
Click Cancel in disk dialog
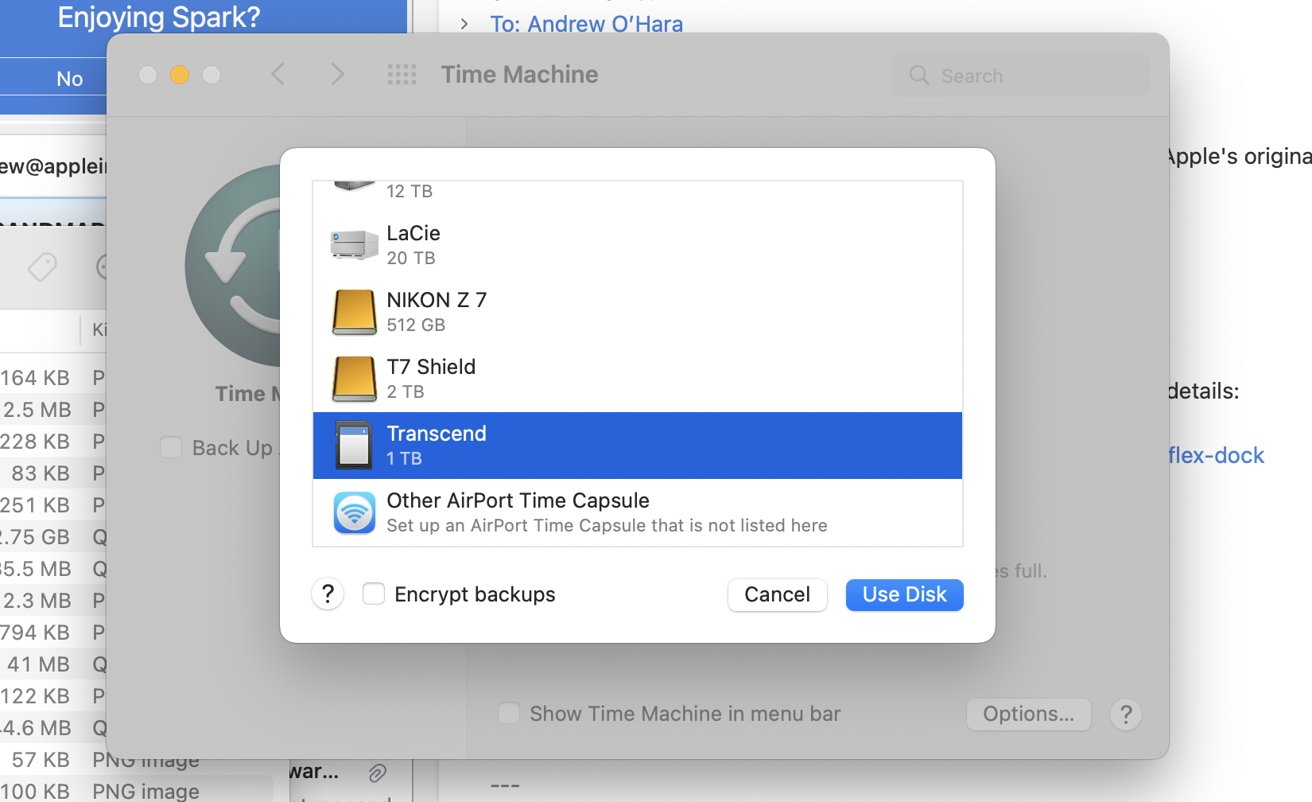click(777, 594)
